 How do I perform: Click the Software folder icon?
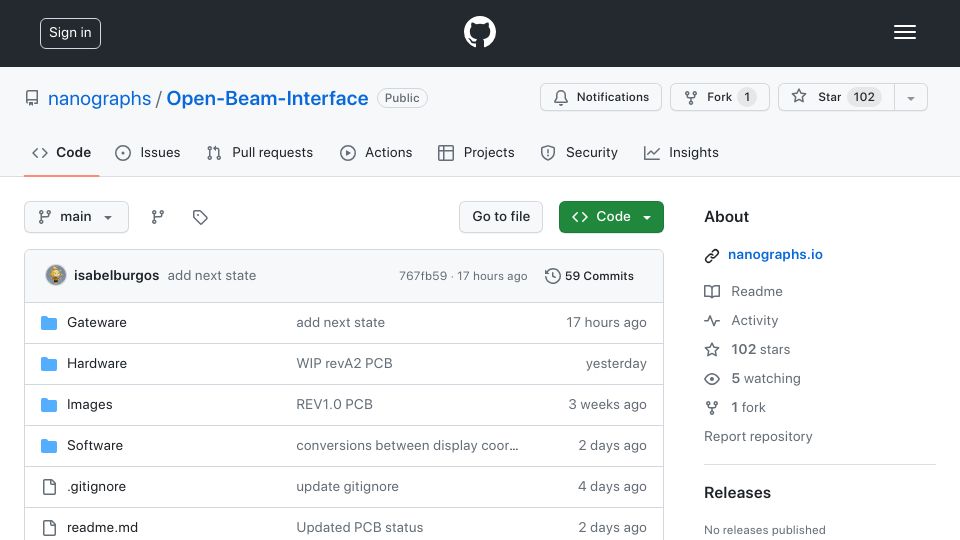(x=49, y=446)
